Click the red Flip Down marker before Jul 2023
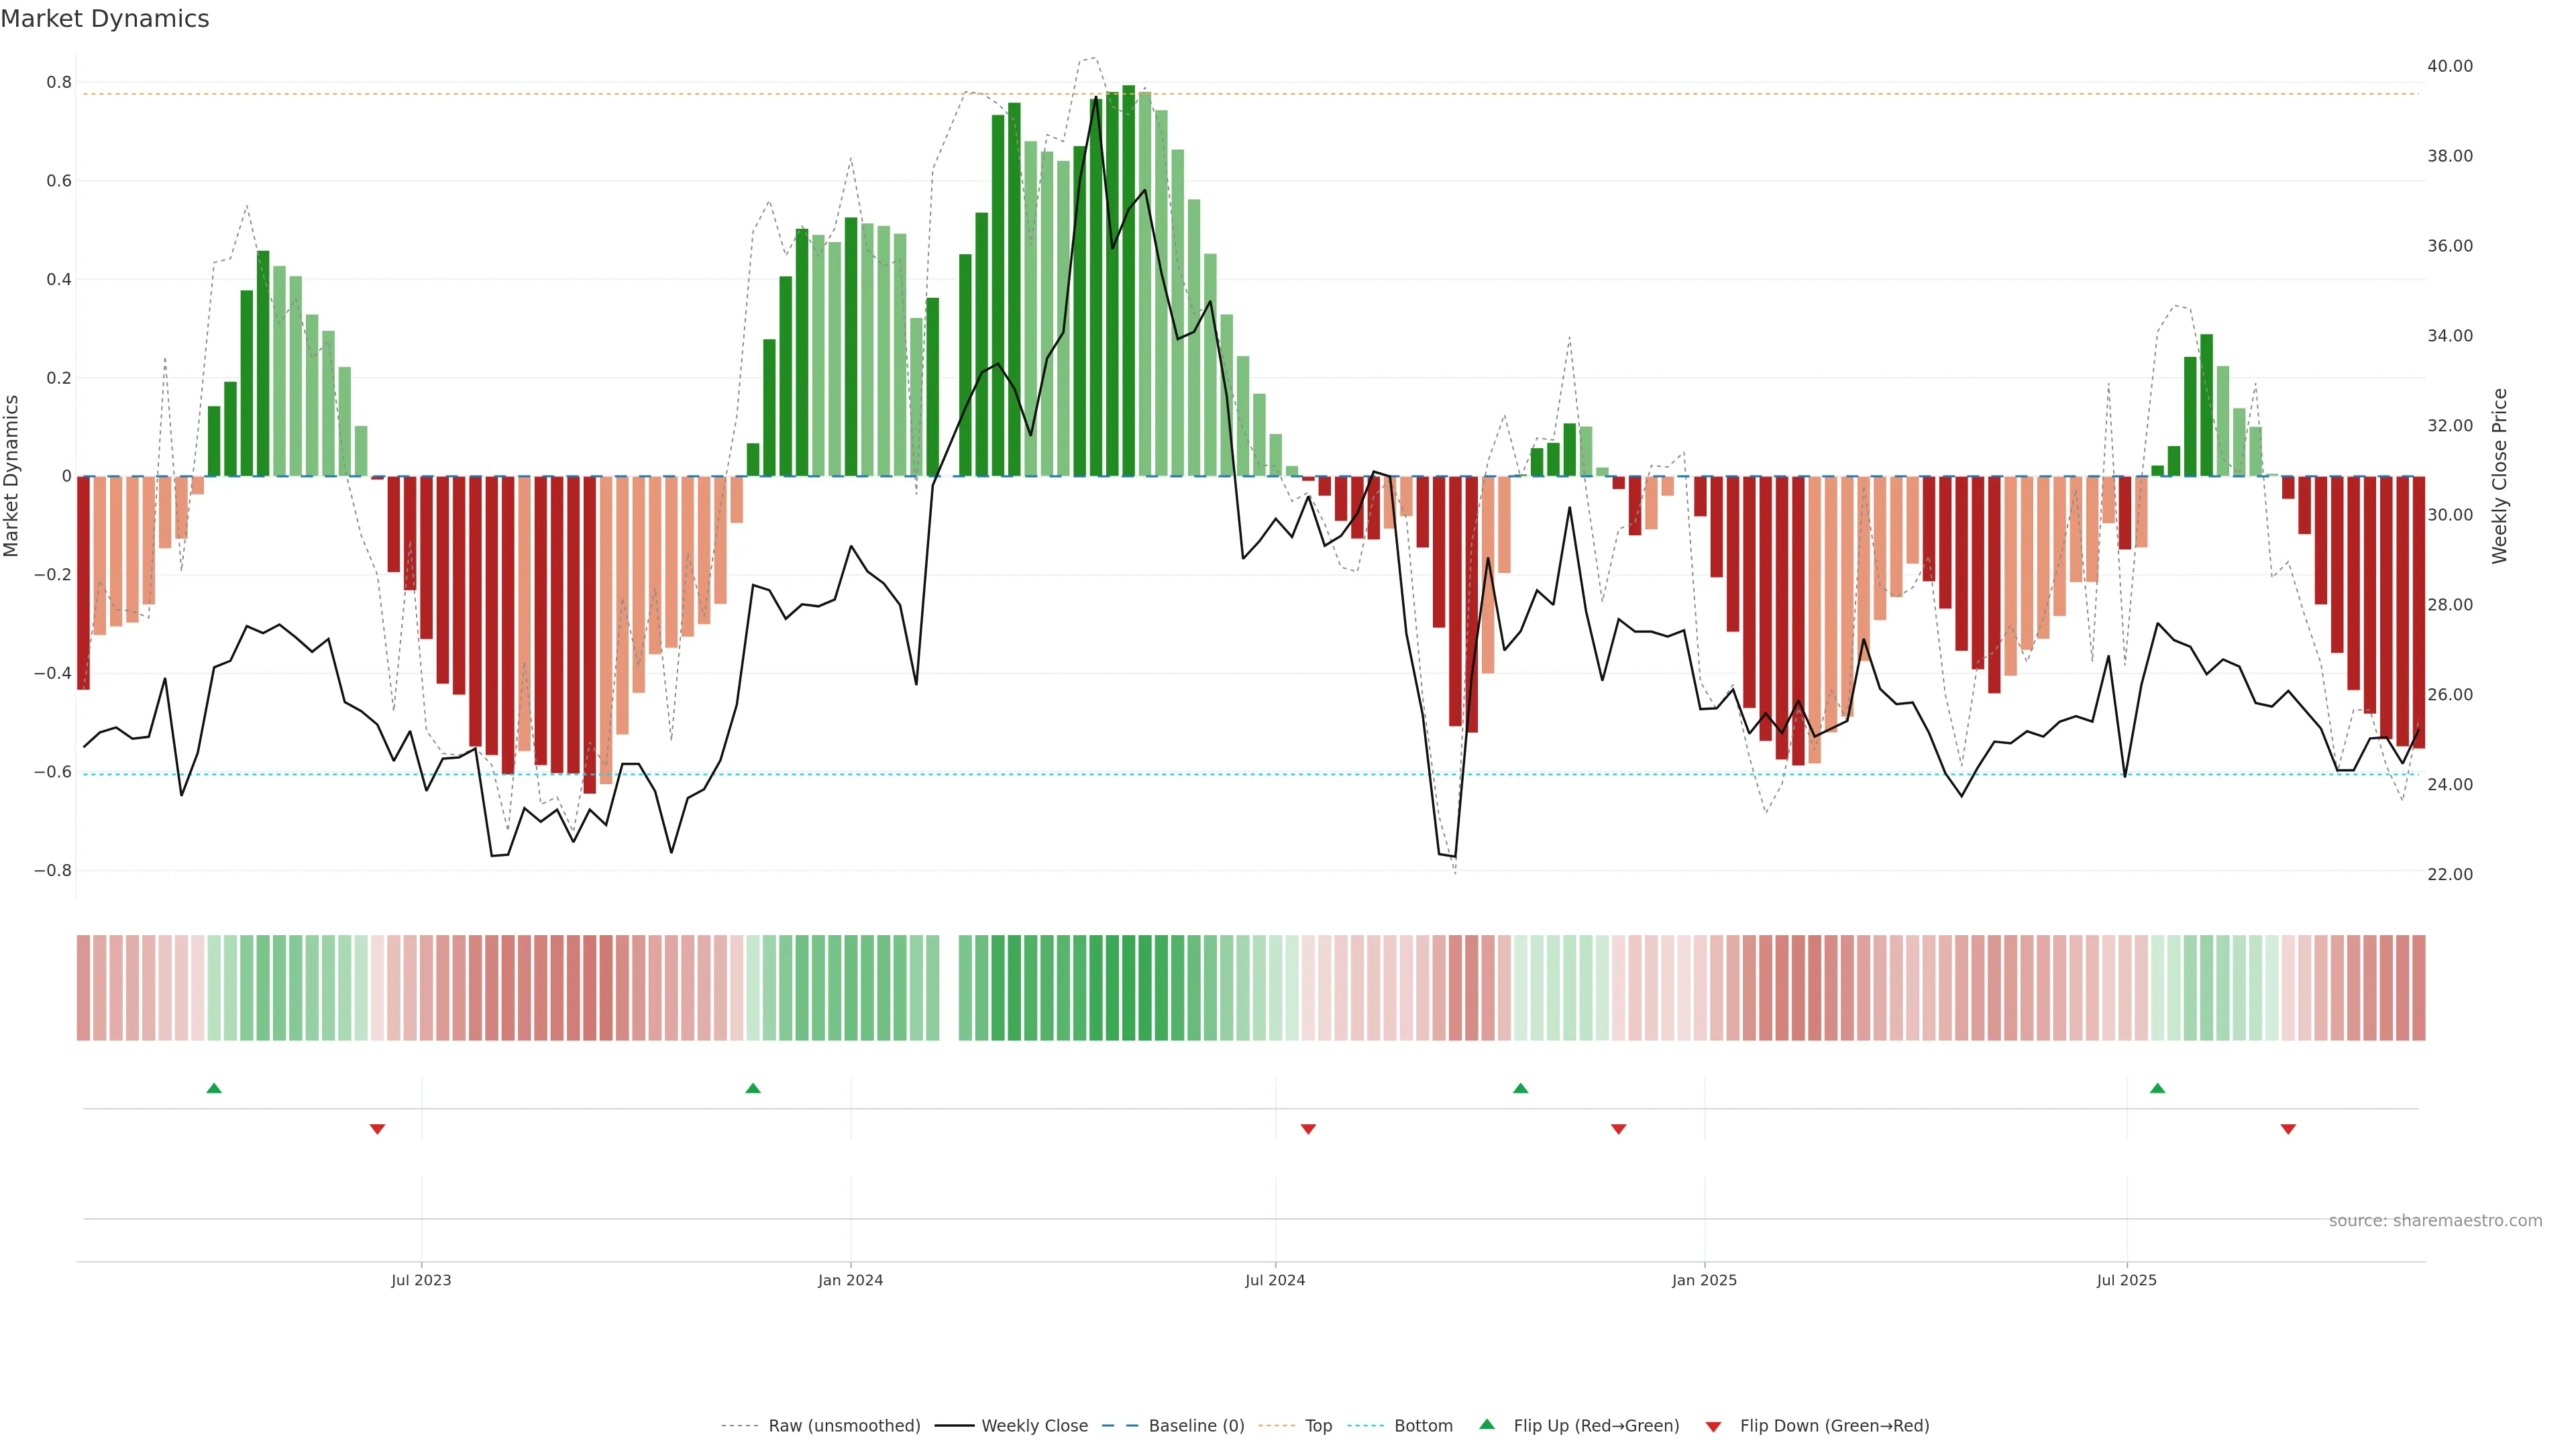This screenshot has height=1449, width=2576. point(377,1129)
